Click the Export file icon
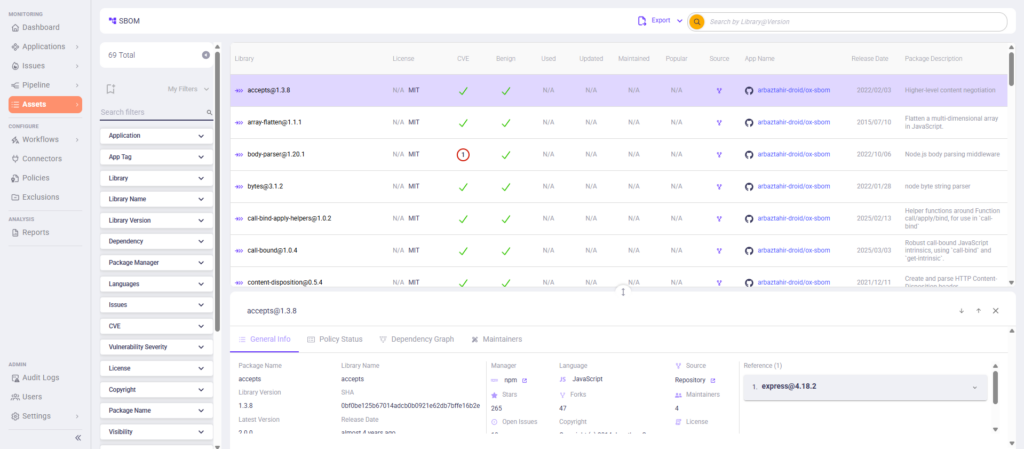 (x=642, y=21)
